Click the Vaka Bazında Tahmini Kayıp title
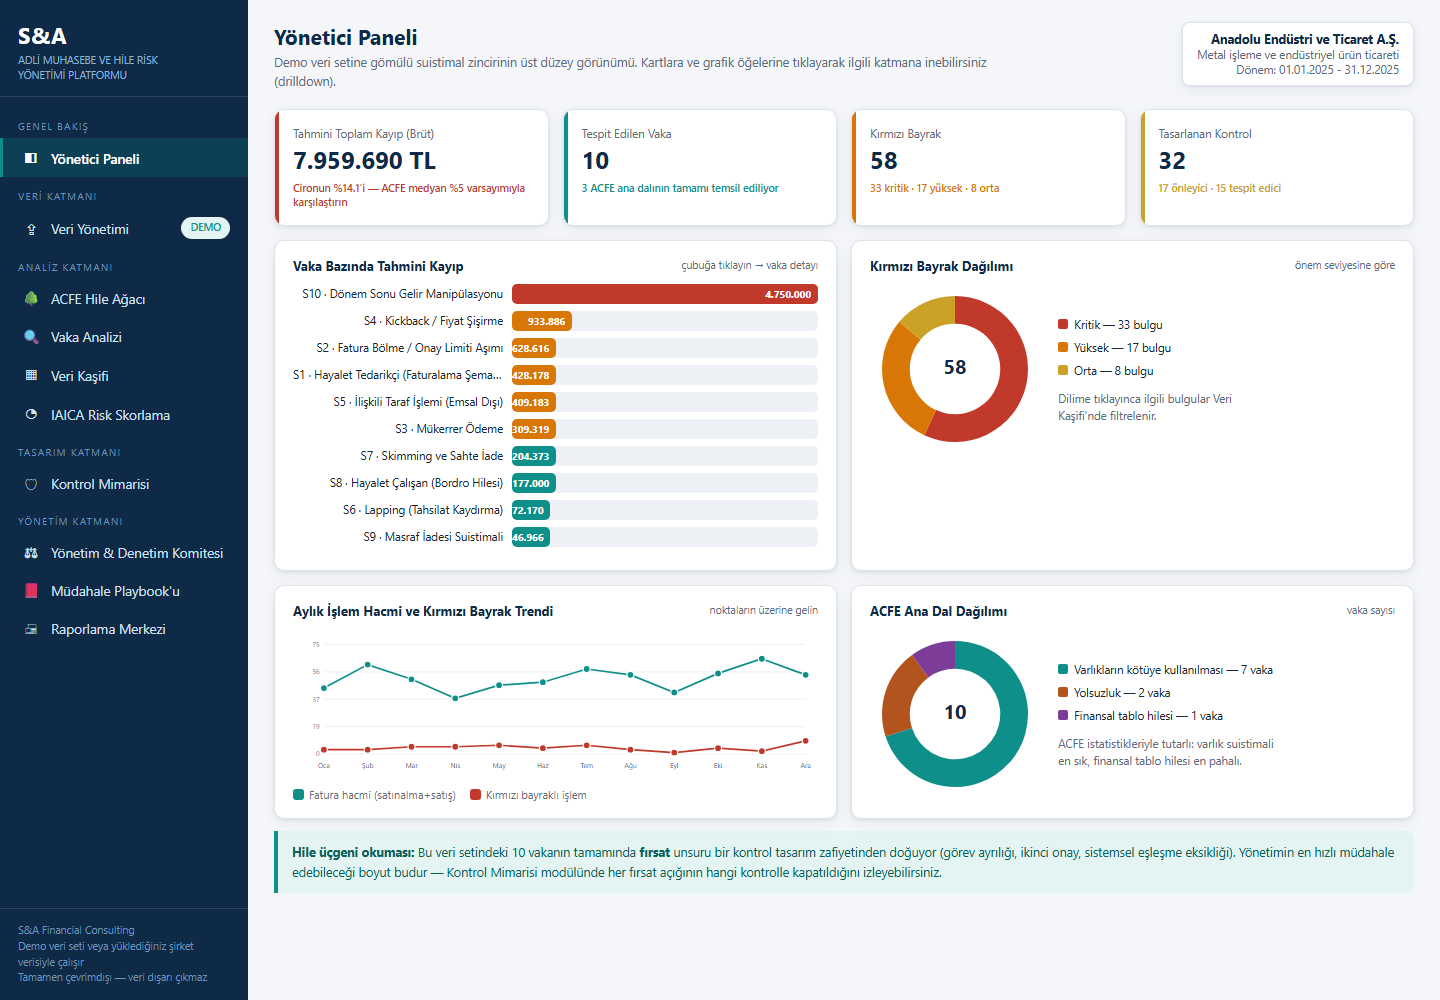Image resolution: width=1440 pixels, height=1000 pixels. 378,266
